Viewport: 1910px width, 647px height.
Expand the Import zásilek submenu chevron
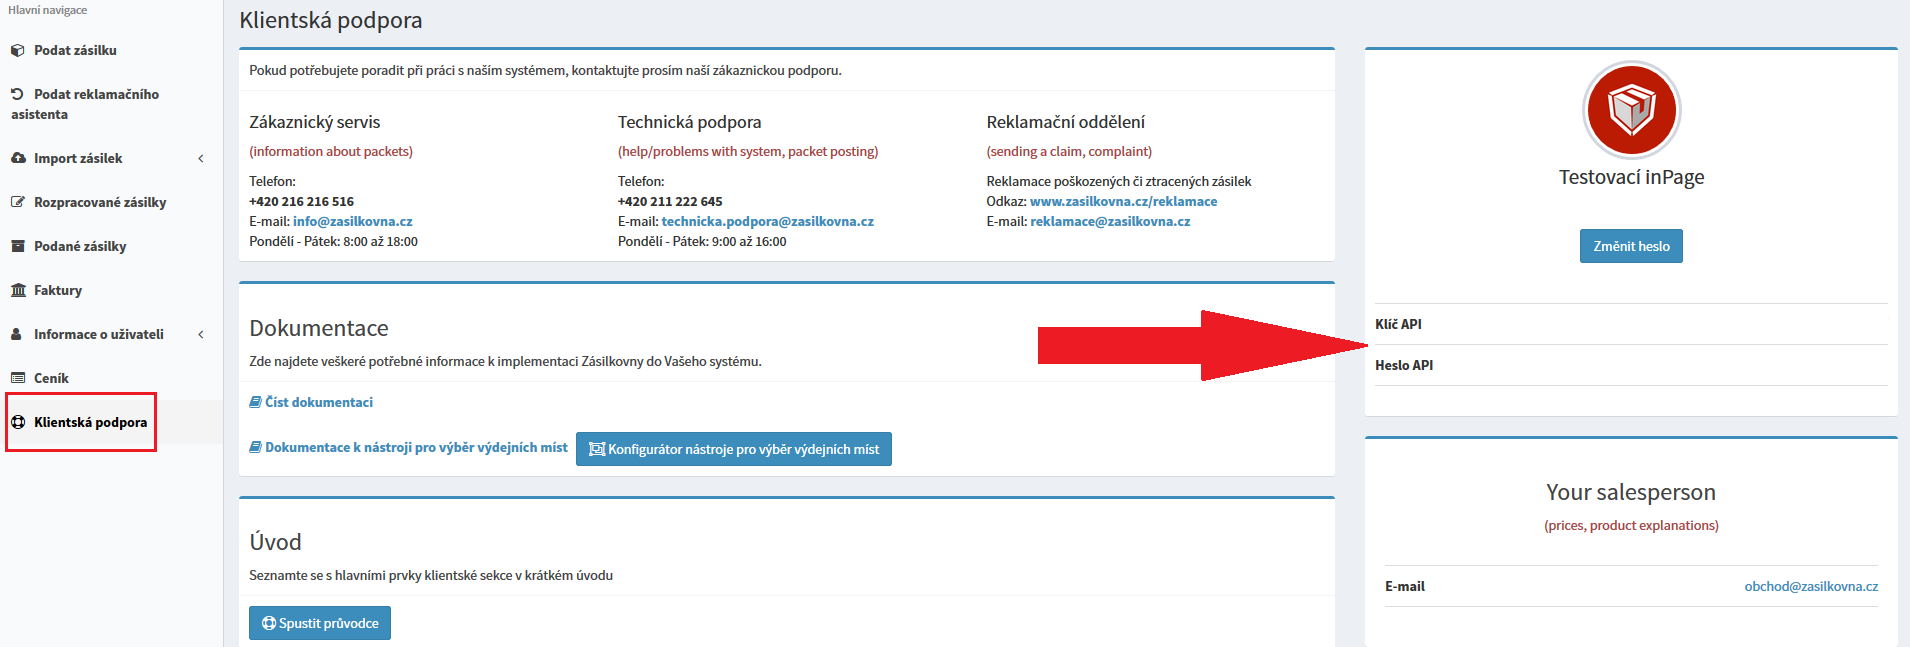pos(201,158)
